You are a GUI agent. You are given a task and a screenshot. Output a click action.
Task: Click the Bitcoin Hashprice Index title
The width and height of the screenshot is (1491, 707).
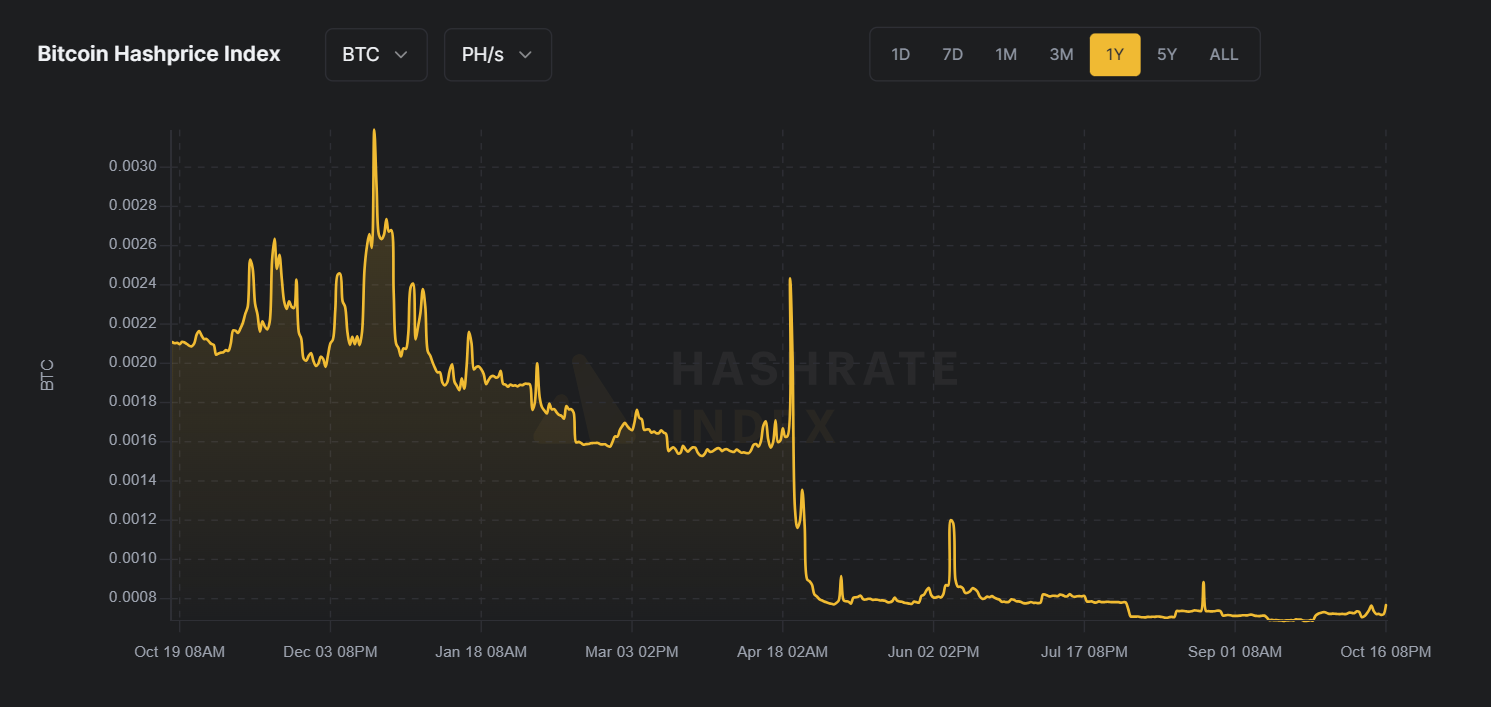pyautogui.click(x=159, y=54)
